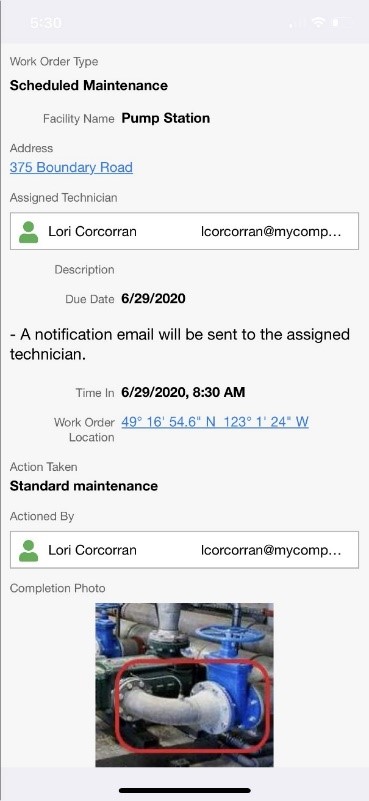
Task: Click the green person icon under Assigned Technician
Action: pos(29,232)
